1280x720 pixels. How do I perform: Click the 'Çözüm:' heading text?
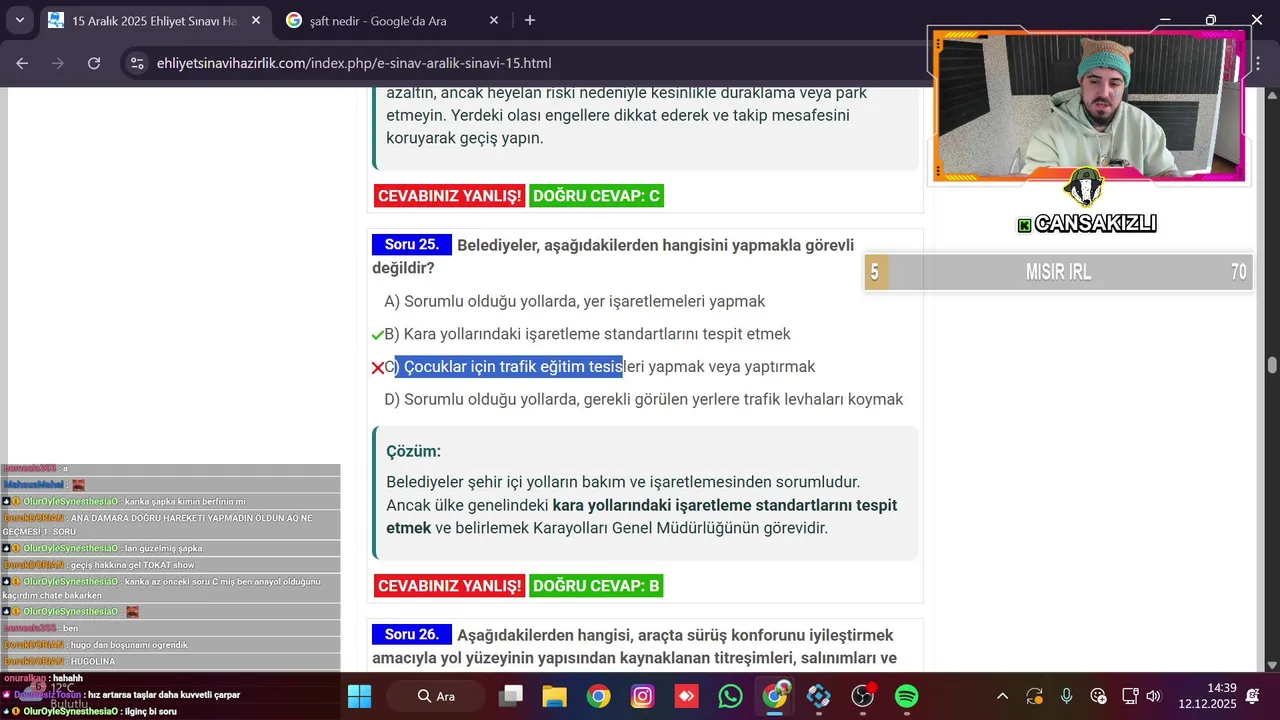(413, 451)
